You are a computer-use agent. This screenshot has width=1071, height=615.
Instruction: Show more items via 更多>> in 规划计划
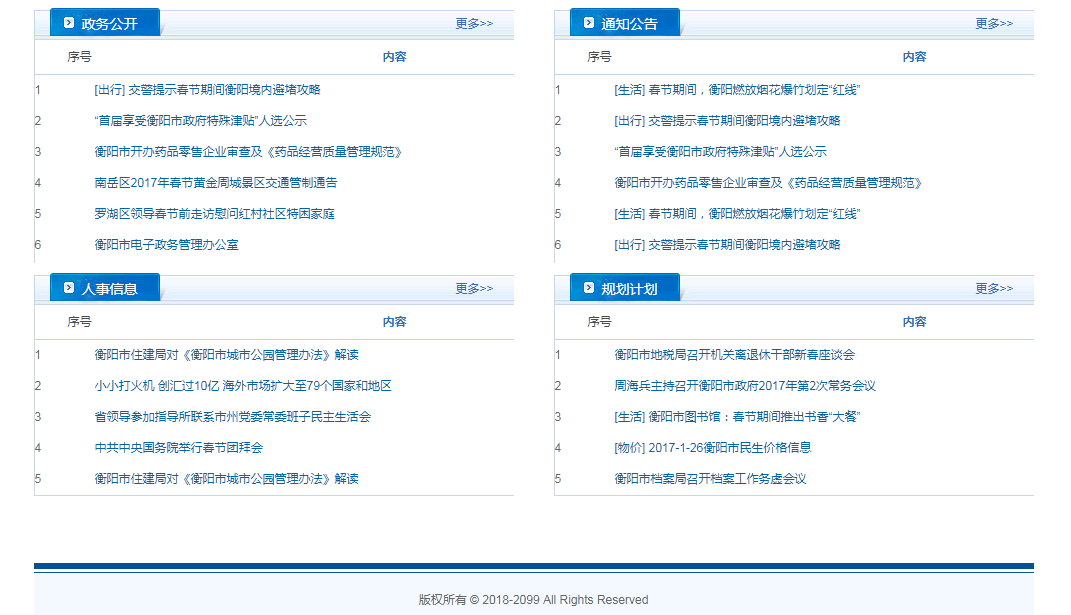click(994, 288)
